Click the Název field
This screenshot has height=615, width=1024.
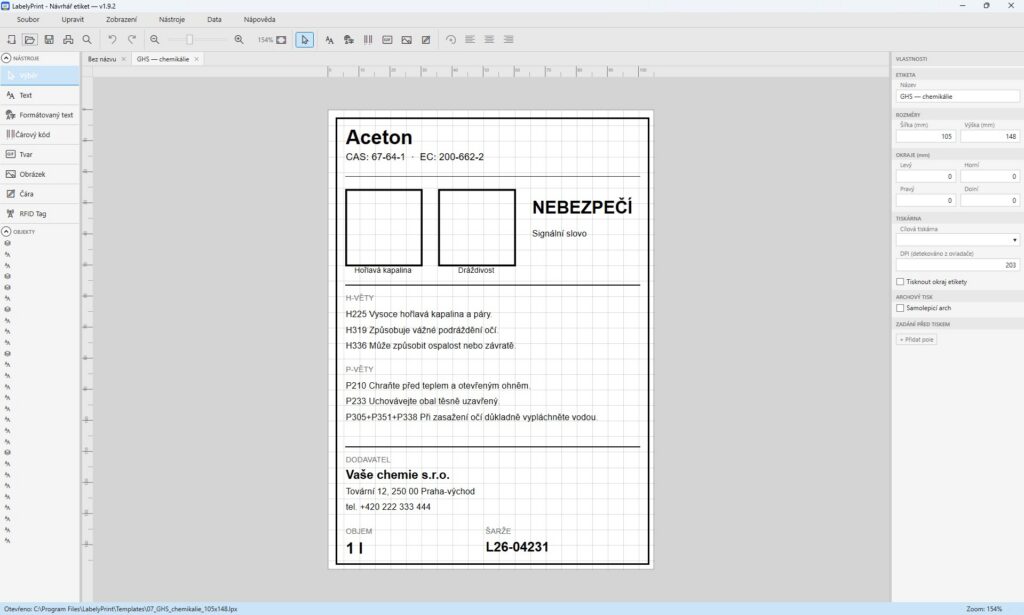pyautogui.click(x=957, y=97)
